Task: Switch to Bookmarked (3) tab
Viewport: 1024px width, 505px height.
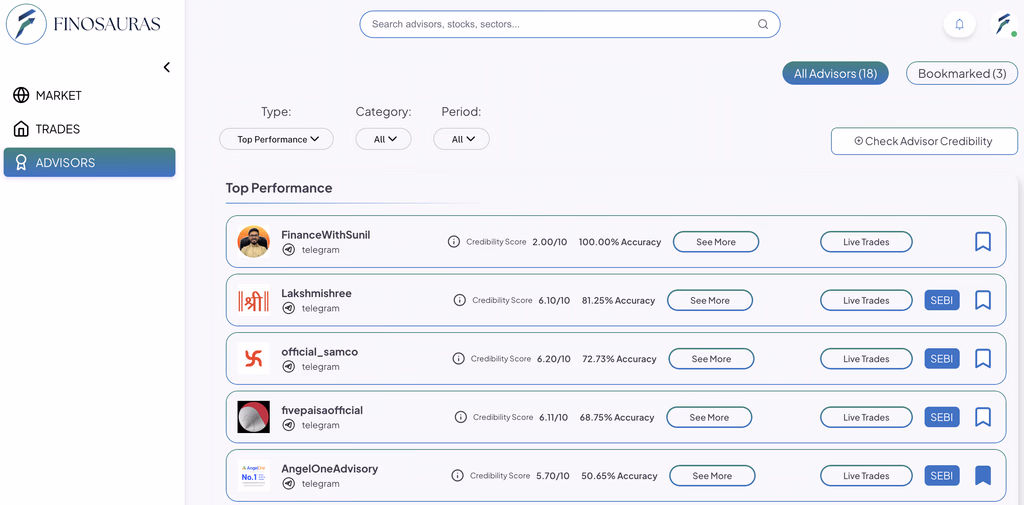Action: (962, 74)
